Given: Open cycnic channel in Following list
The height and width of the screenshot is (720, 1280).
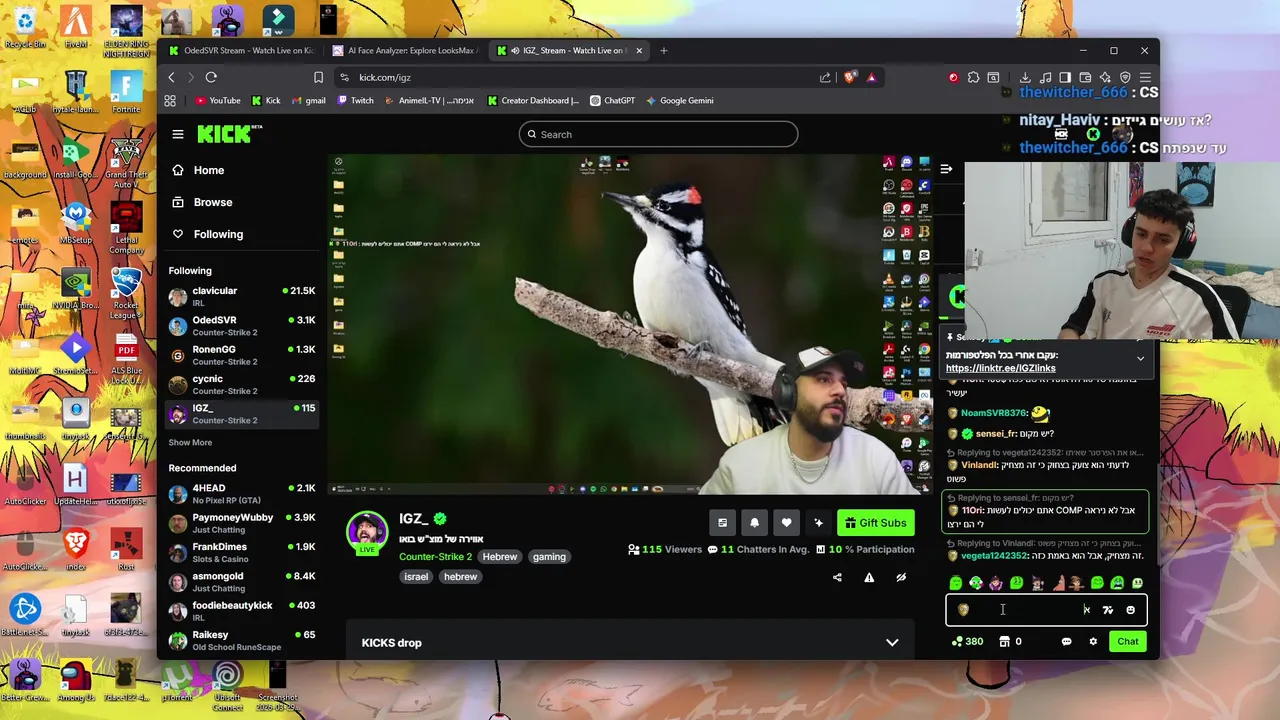Looking at the screenshot, I should pyautogui.click(x=241, y=384).
